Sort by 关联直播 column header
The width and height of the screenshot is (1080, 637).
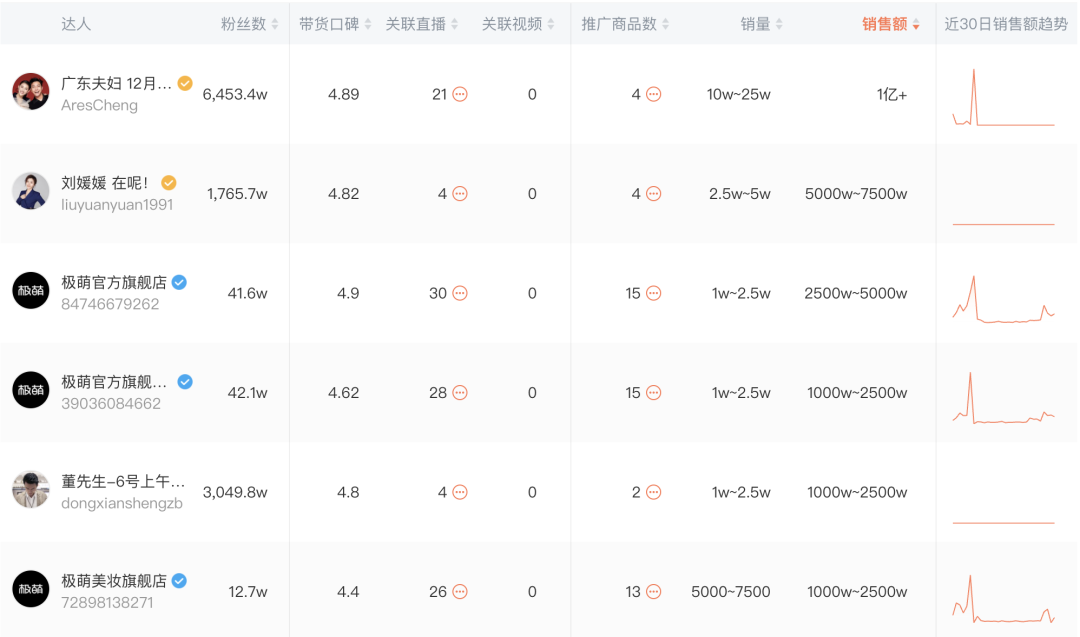422,24
